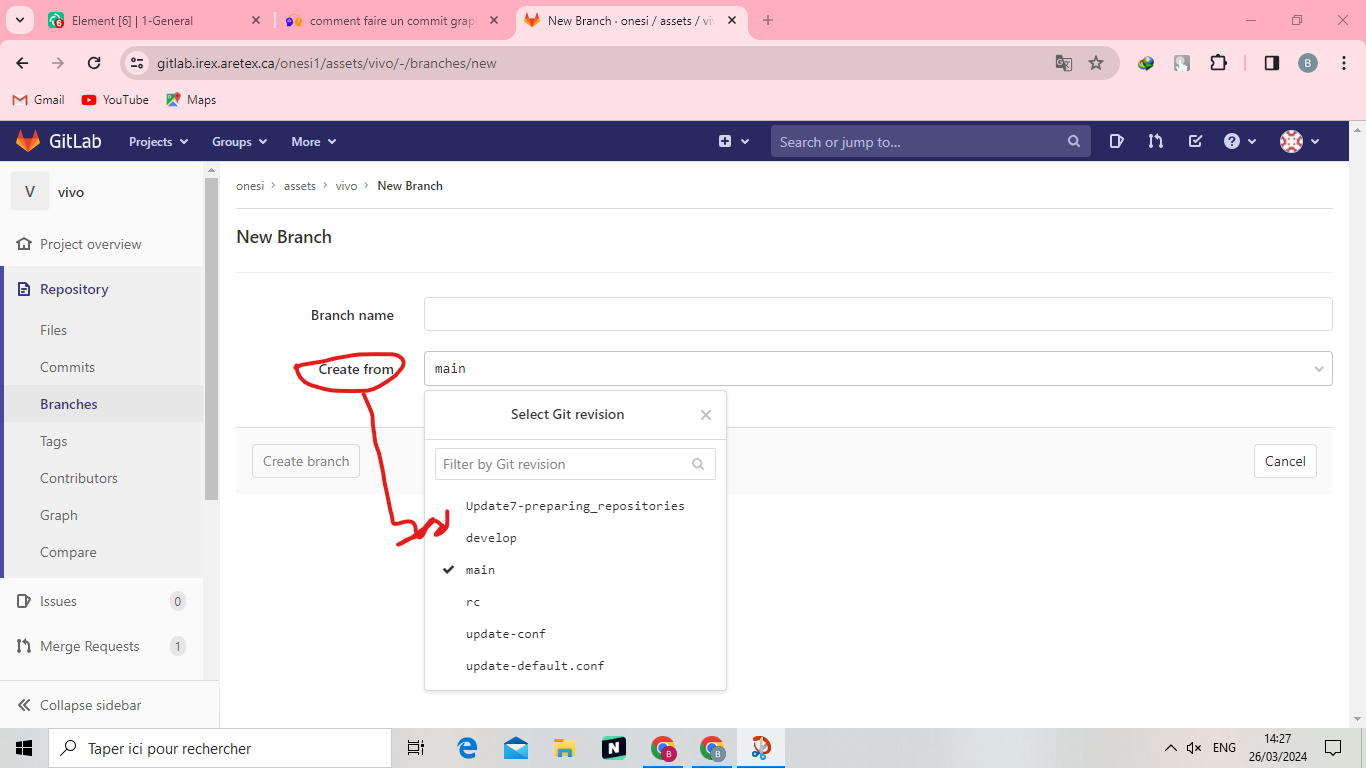The image size is (1366, 768).
Task: Show hidden system tray icons
Action: coord(1170,748)
